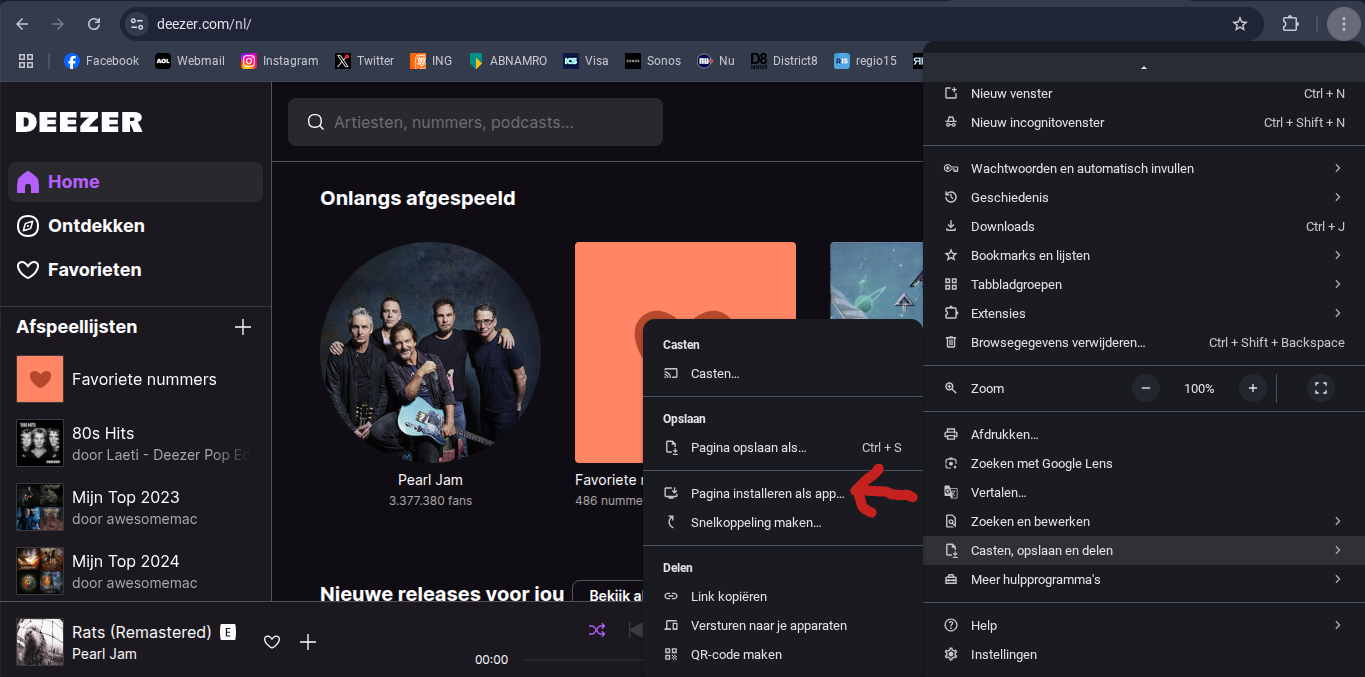Click Link kopiëren in Delen section
The image size is (1365, 677).
click(782, 597)
